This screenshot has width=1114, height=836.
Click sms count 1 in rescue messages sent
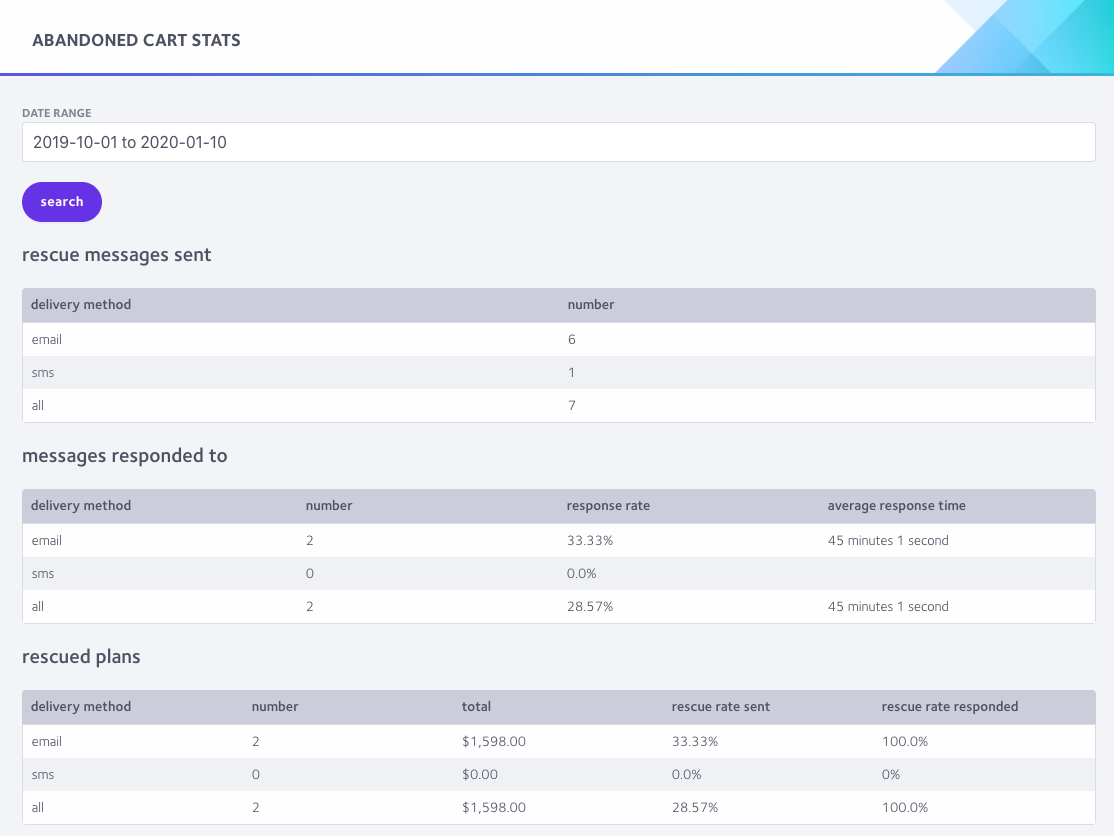571,372
